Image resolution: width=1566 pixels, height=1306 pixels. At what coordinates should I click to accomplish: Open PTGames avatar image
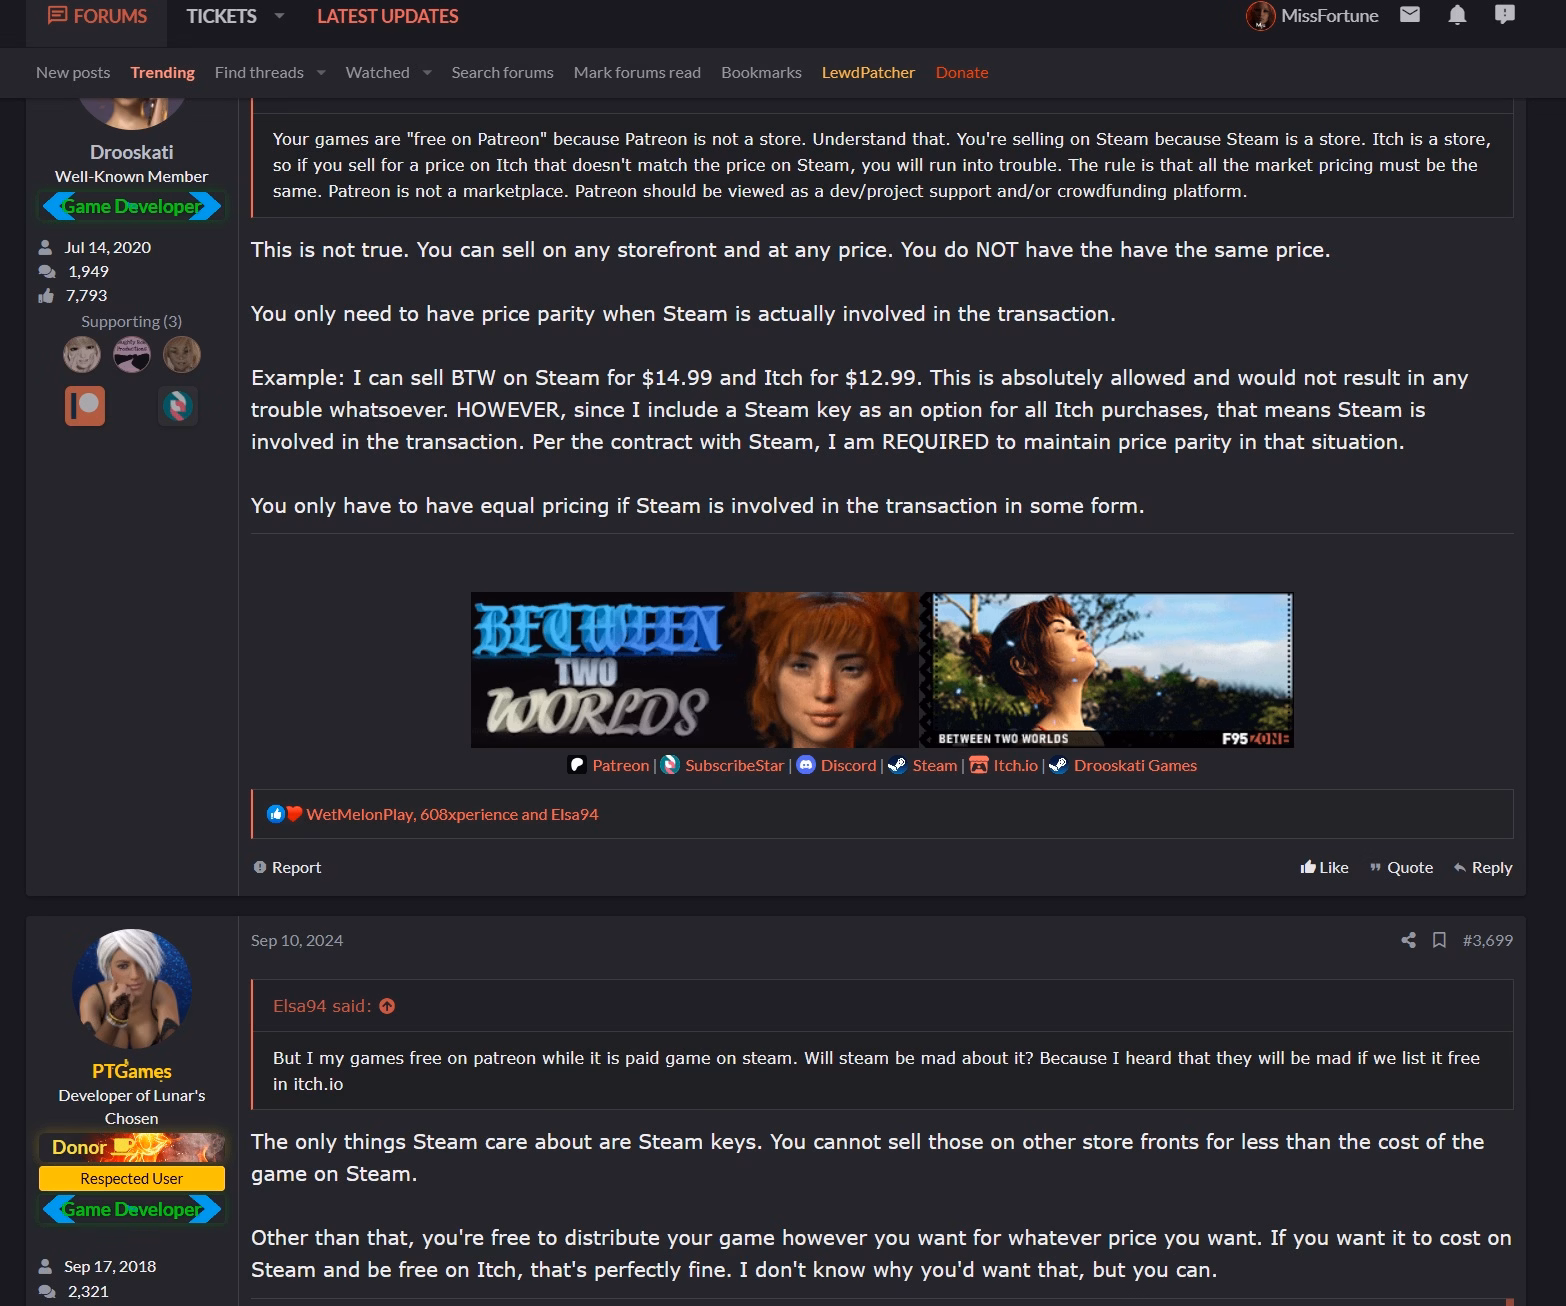(132, 989)
